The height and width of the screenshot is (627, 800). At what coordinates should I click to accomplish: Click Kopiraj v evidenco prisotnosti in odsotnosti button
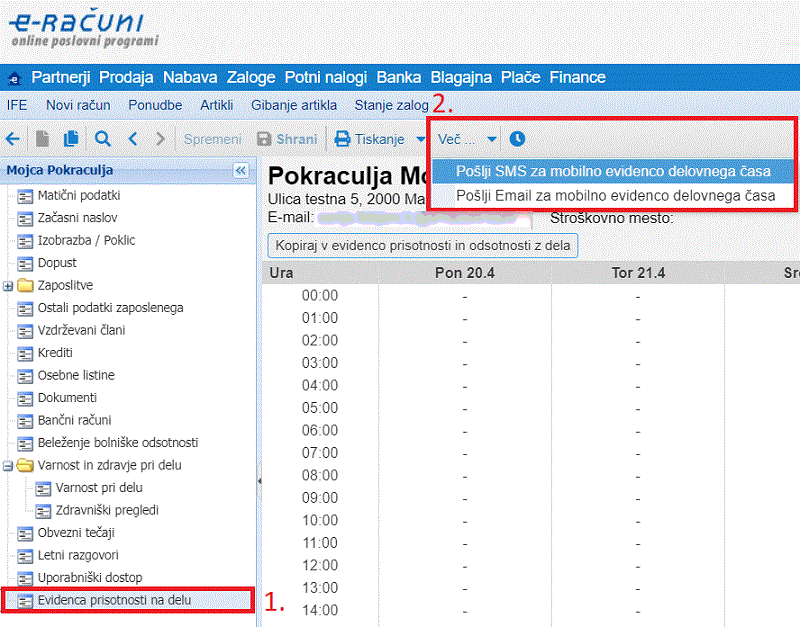pyautogui.click(x=422, y=246)
